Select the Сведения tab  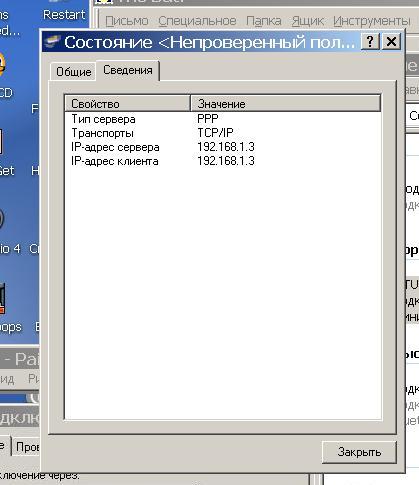128,70
